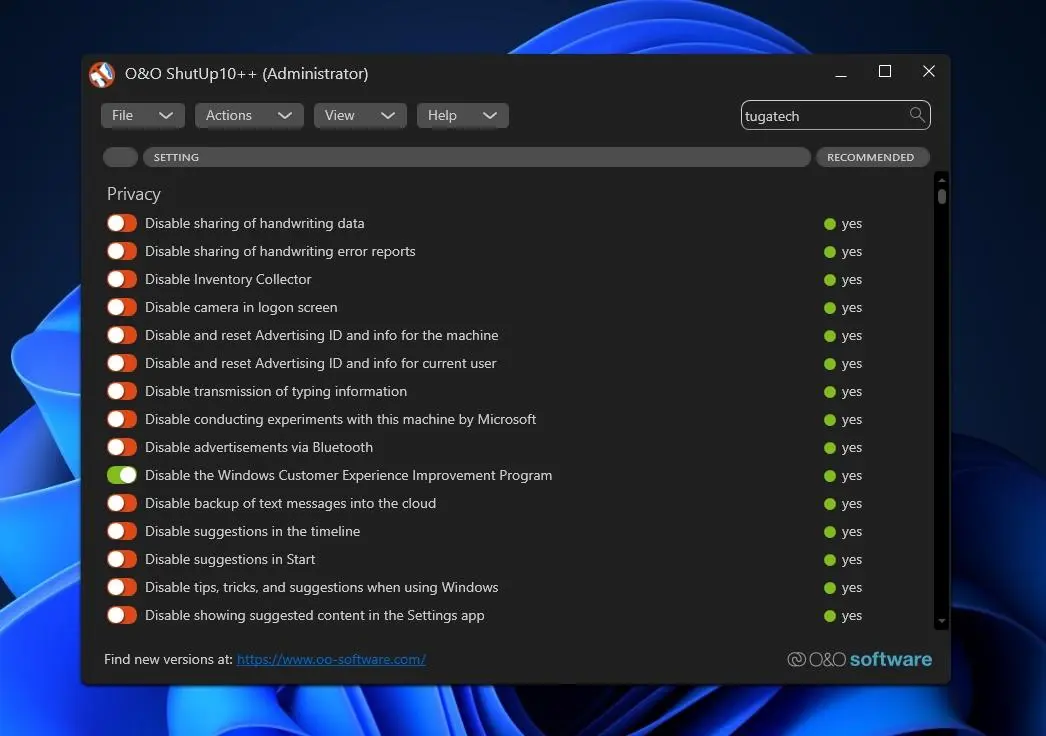Click the vertical scrollbar thumb
Screen dimensions: 1046x736
(x=942, y=196)
